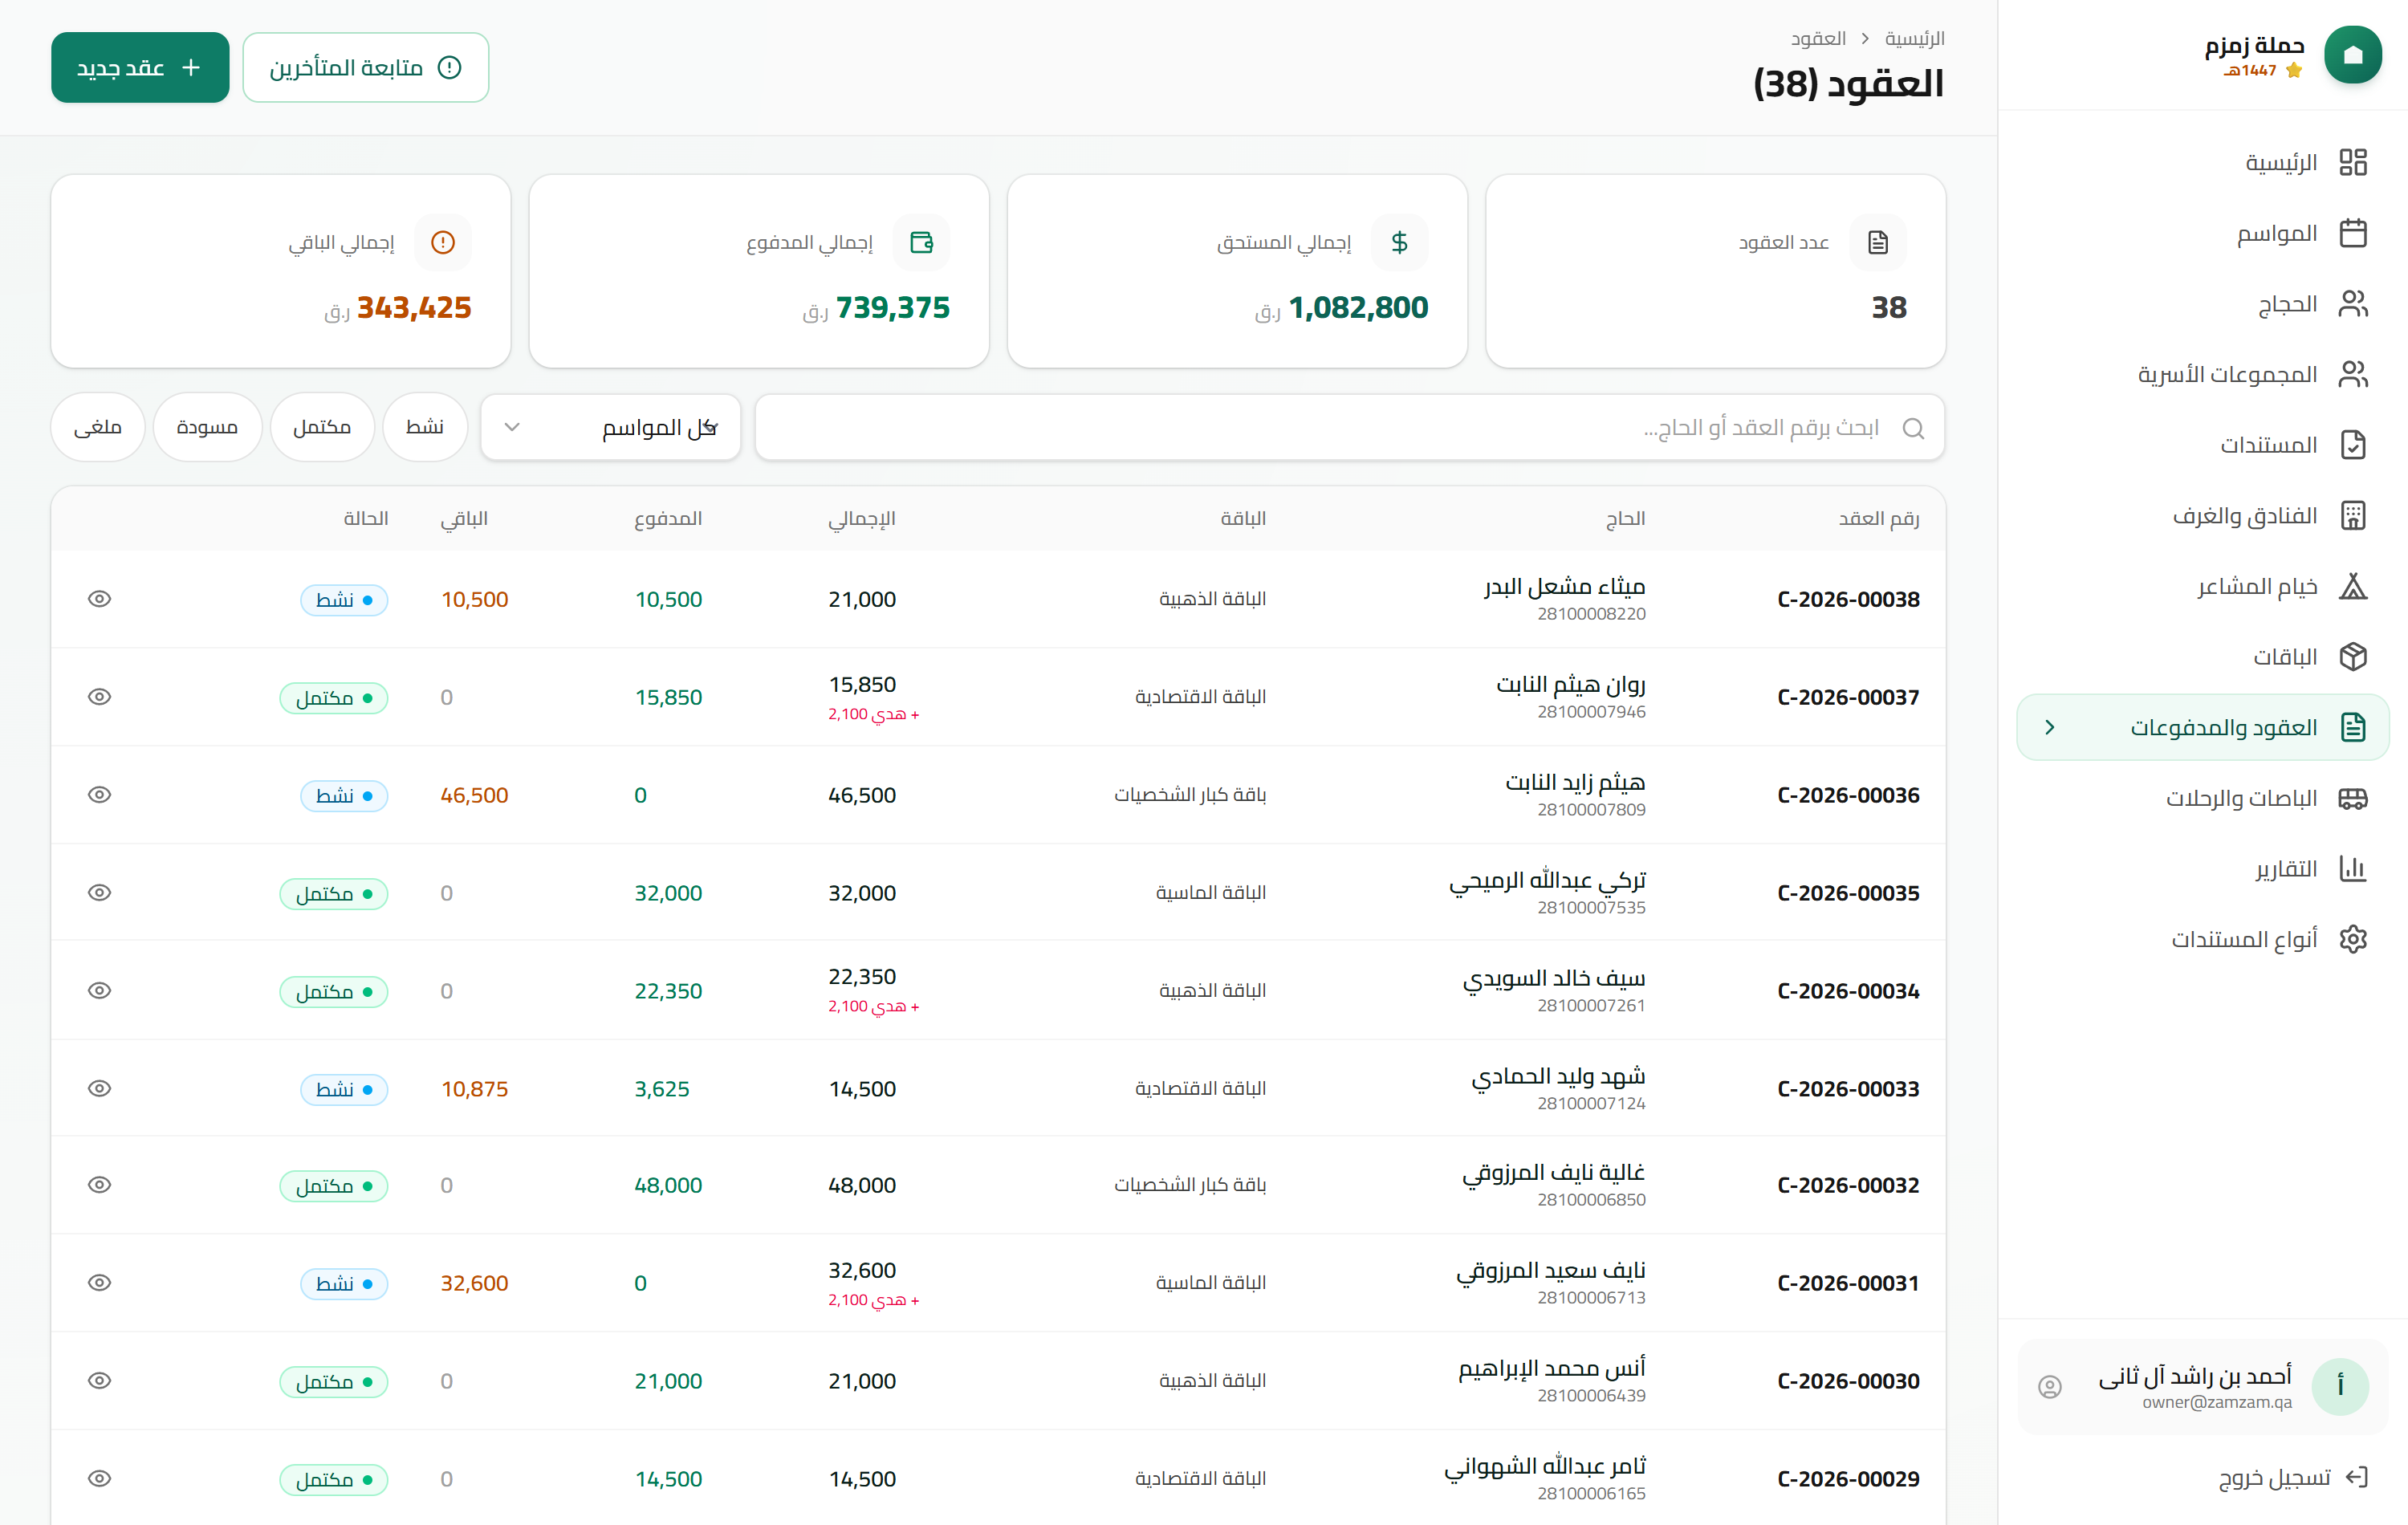Image resolution: width=2408 pixels, height=1525 pixels.
Task: Click the green حملة زمزم logo
Action: (x=2352, y=55)
